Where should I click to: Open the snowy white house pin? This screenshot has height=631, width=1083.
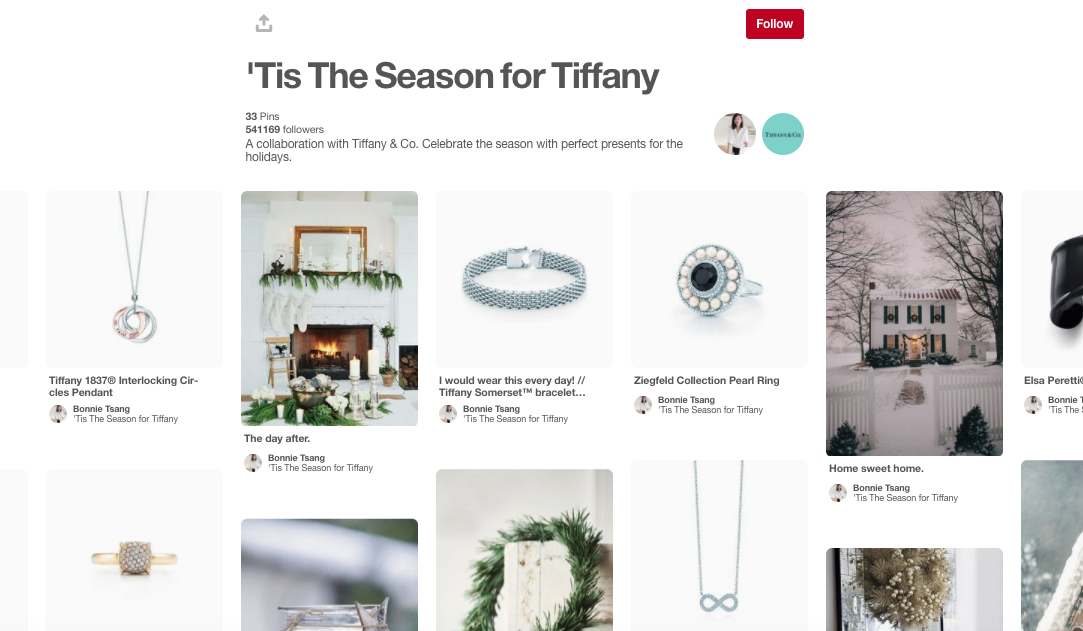click(x=914, y=323)
